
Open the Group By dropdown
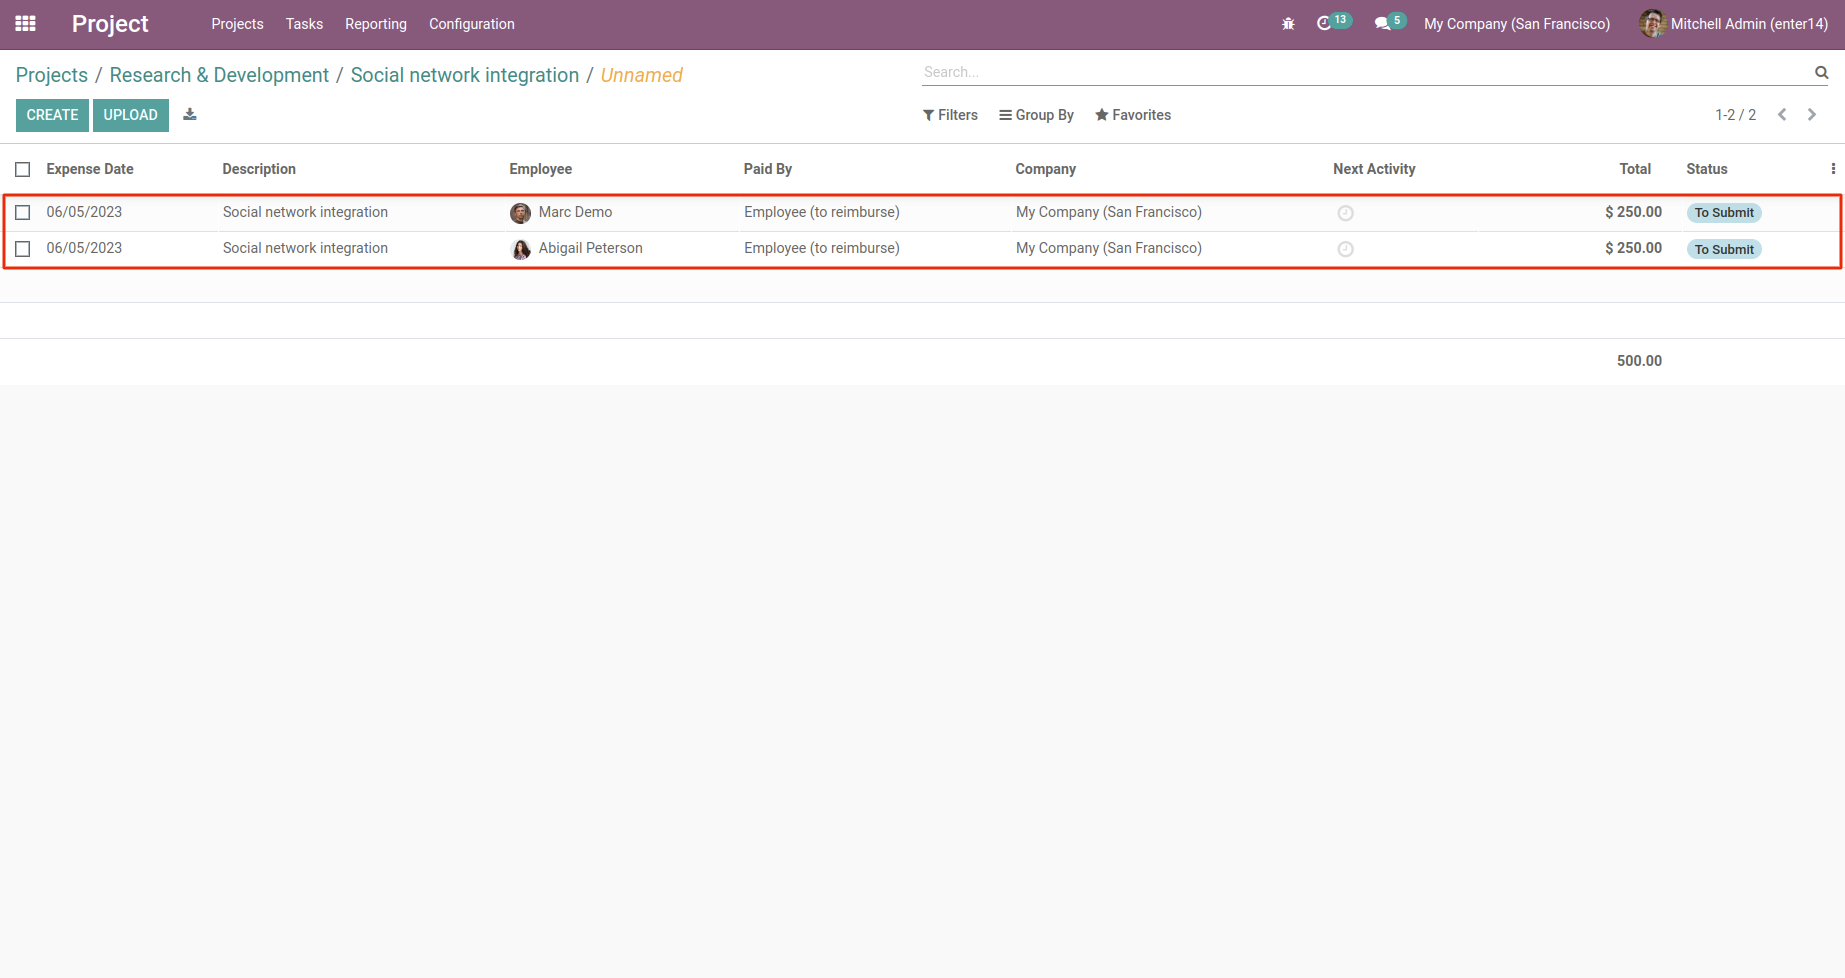[1036, 115]
